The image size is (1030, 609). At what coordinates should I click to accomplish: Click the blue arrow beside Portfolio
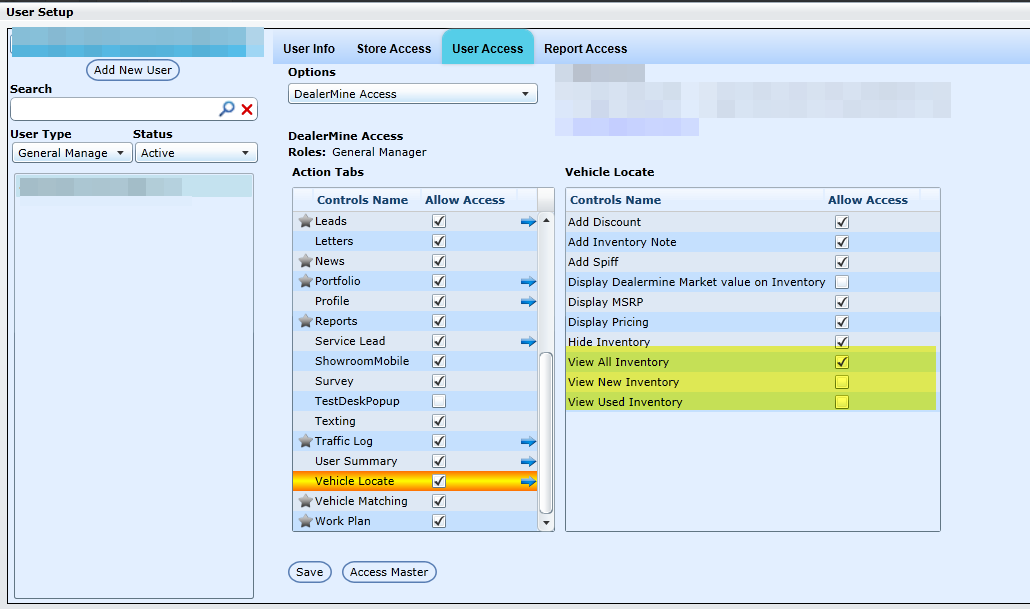click(x=528, y=282)
